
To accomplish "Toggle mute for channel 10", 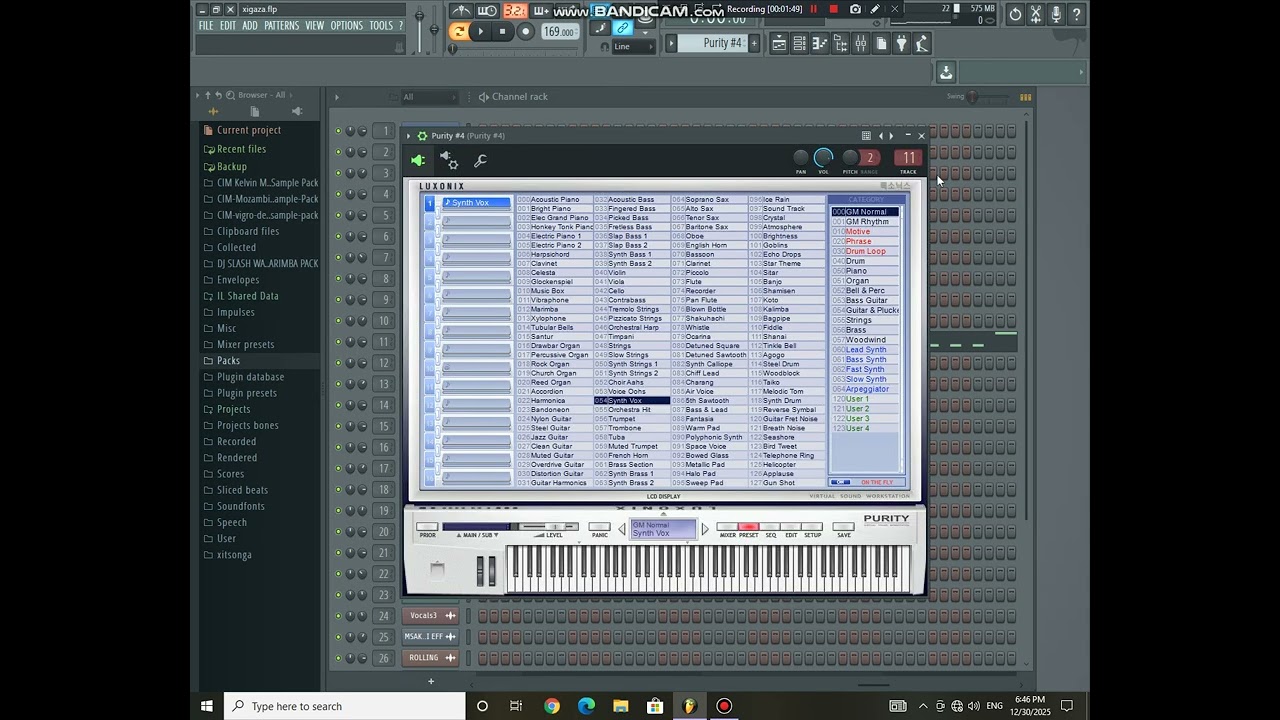I will coord(338,321).
